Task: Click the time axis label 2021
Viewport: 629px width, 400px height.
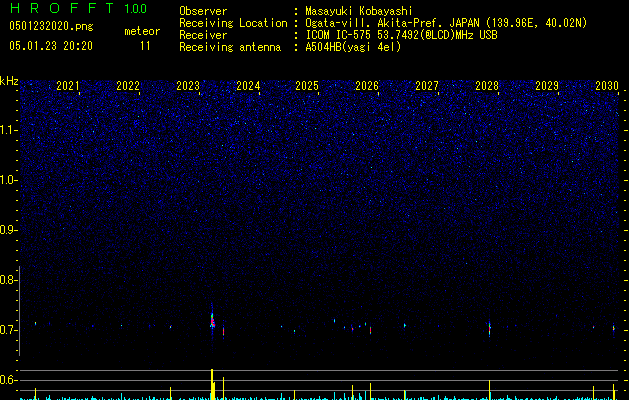Action: [x=68, y=85]
